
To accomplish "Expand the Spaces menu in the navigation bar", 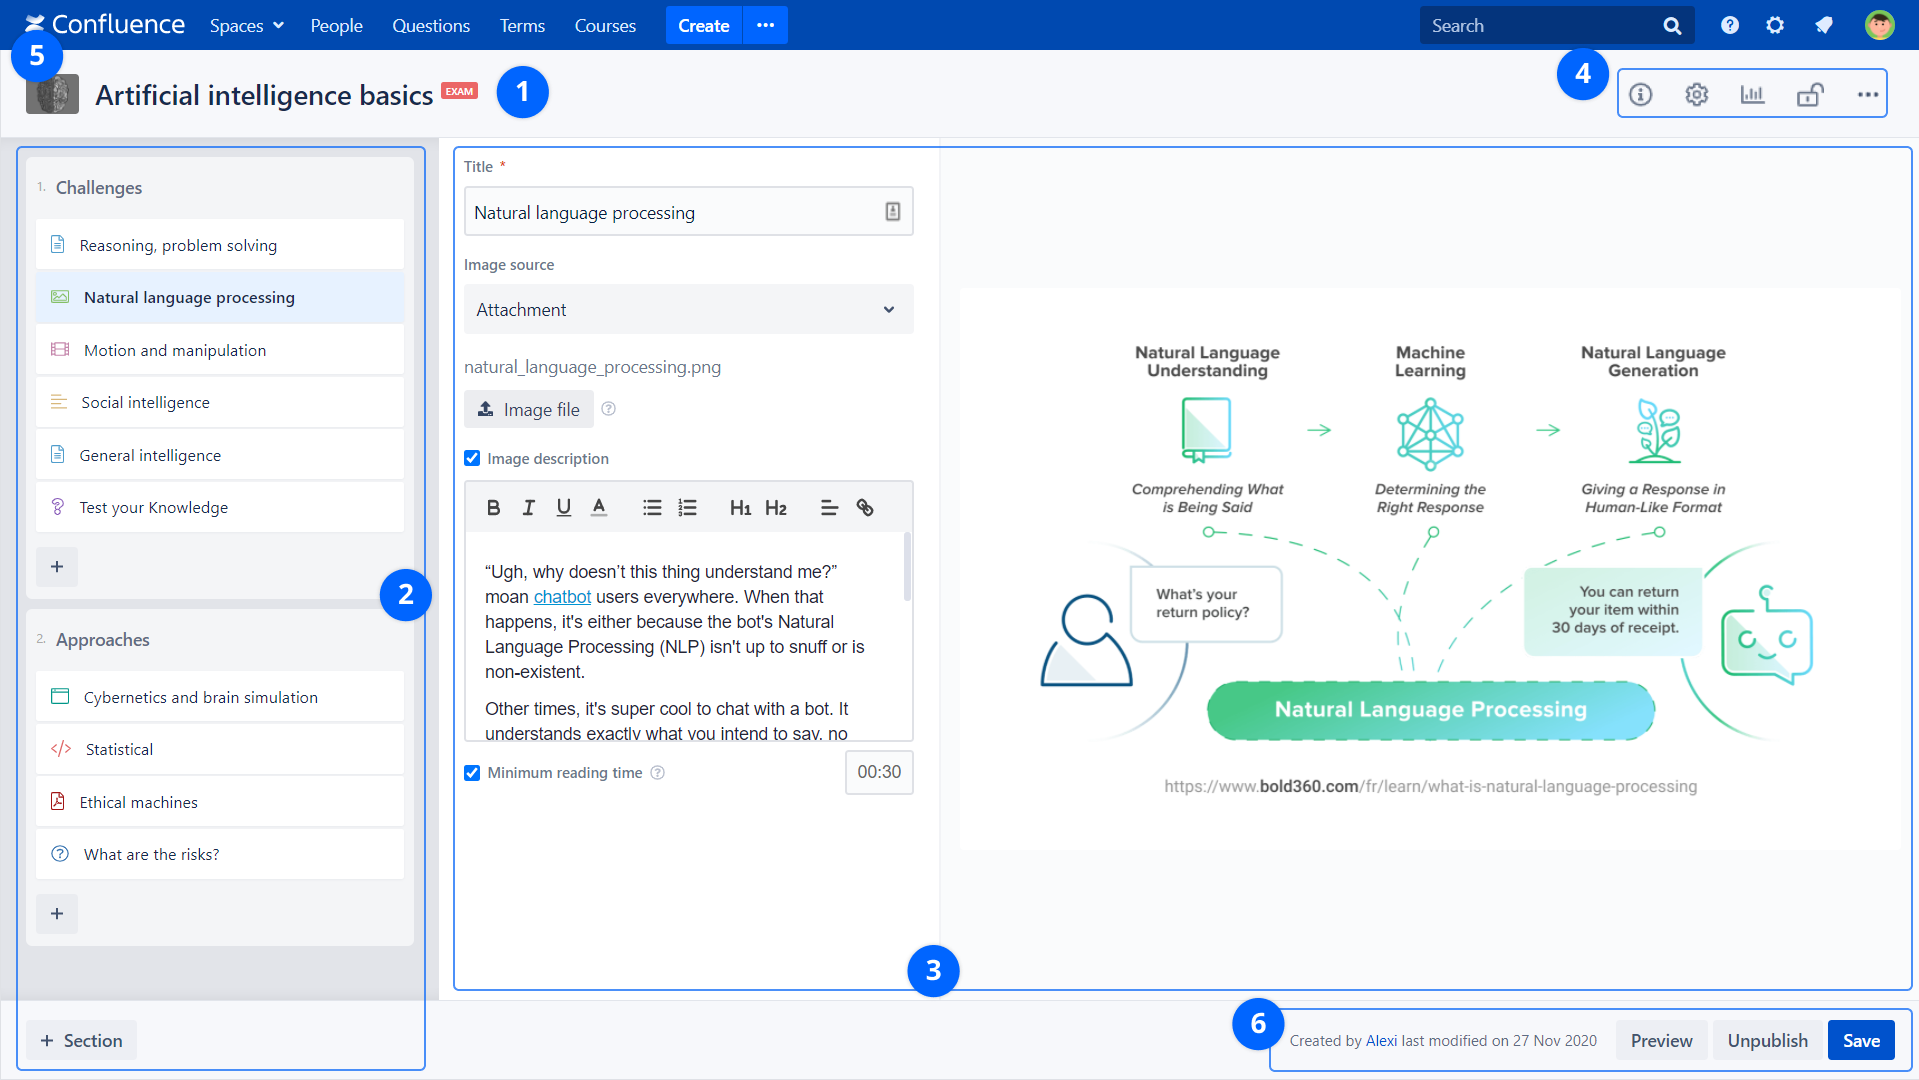I will (245, 25).
